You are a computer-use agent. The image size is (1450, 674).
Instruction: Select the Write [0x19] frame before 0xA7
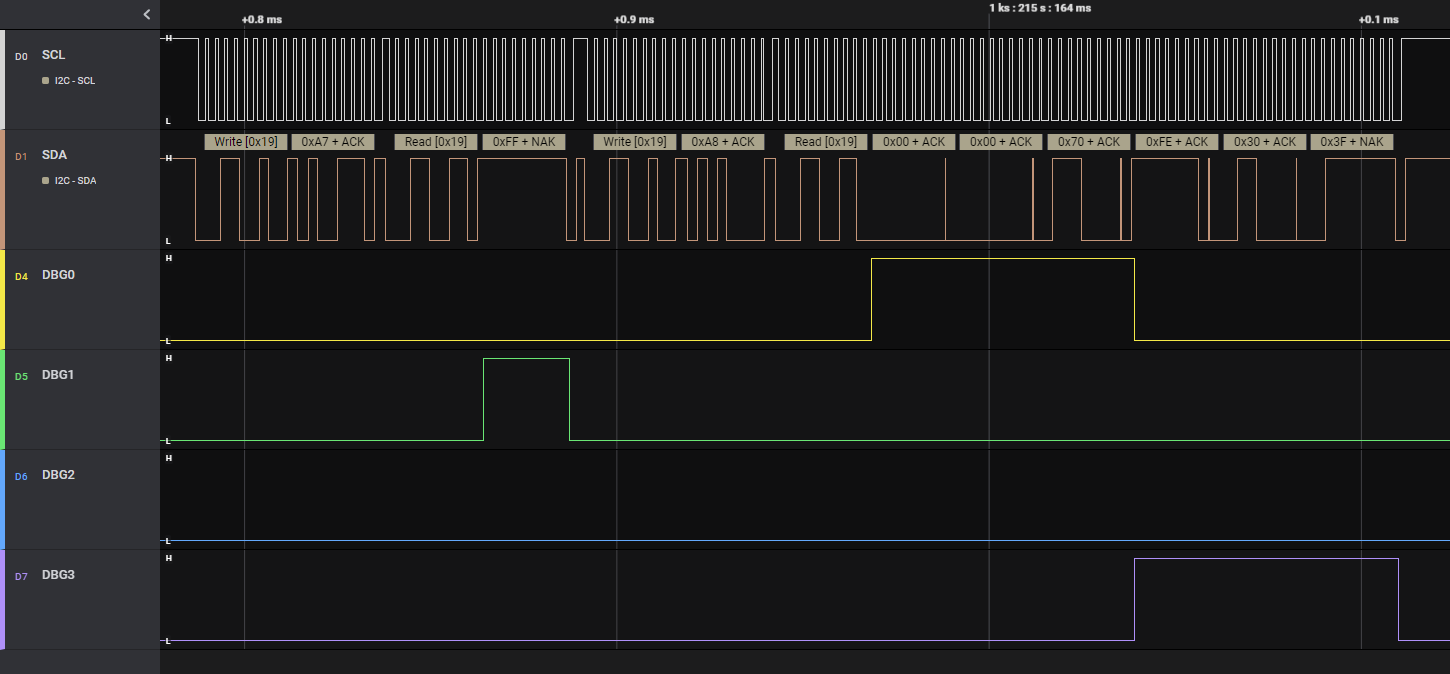[246, 142]
